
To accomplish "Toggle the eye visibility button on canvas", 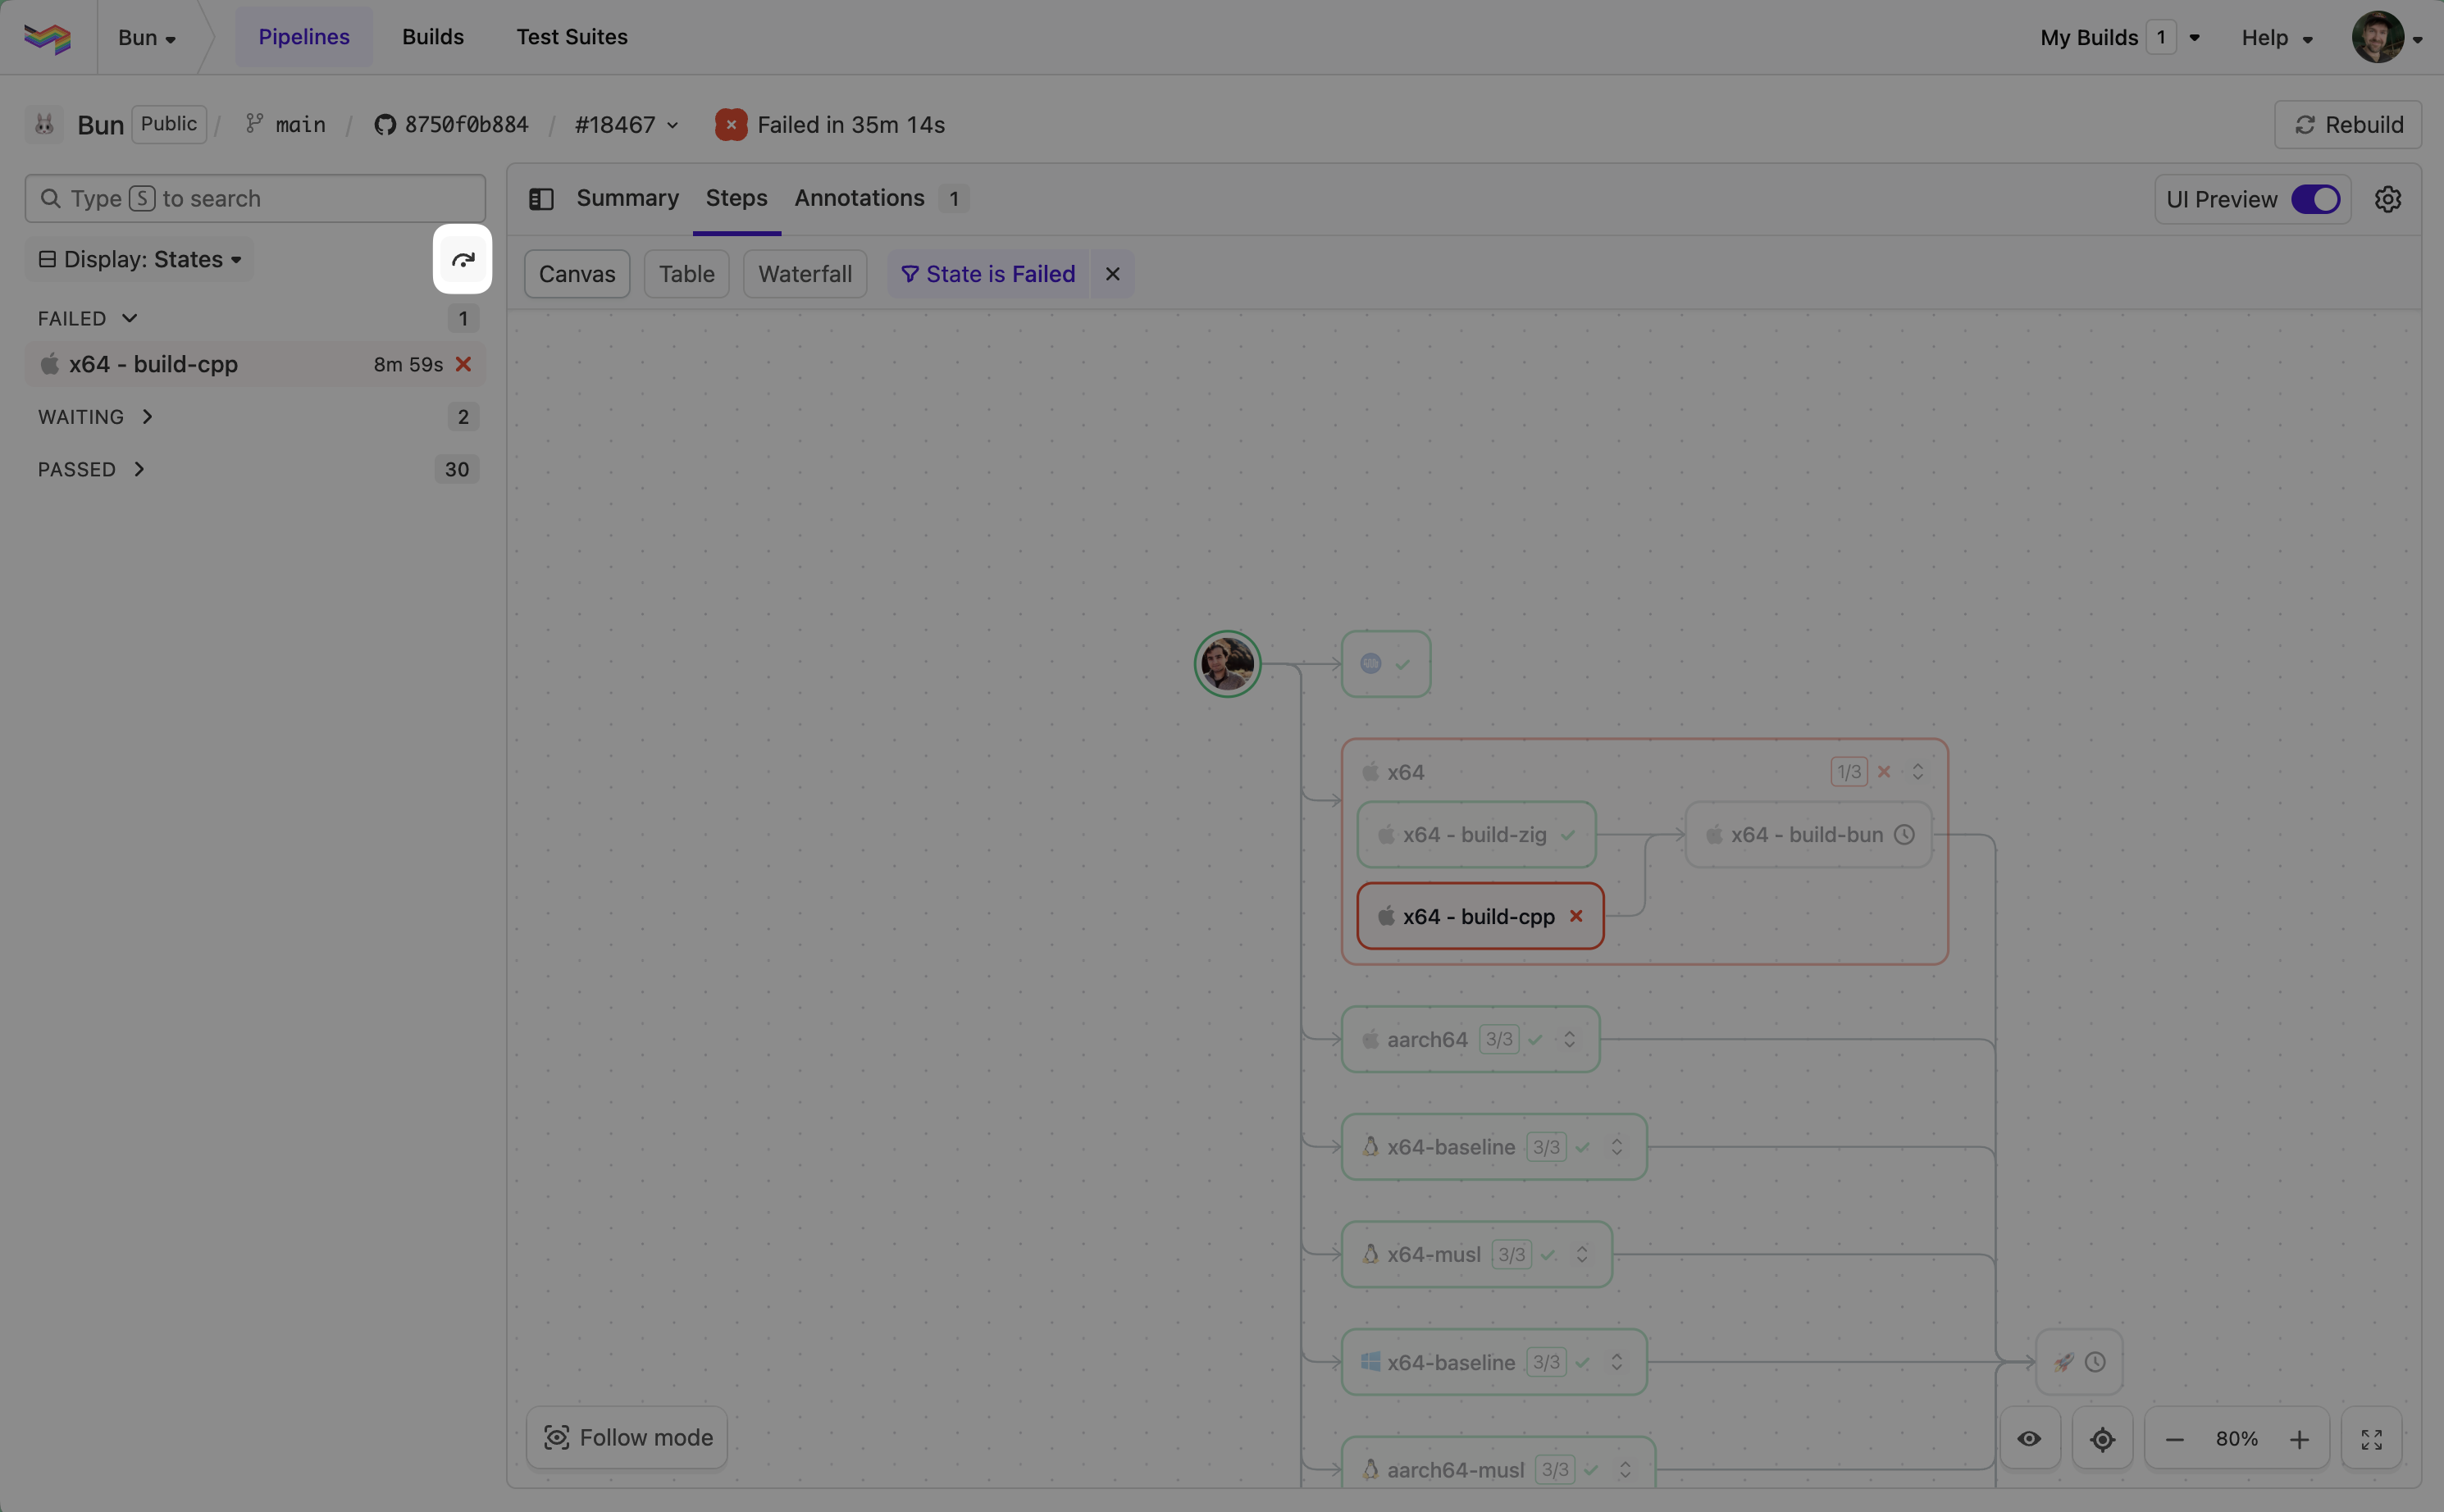I will pyautogui.click(x=2029, y=1439).
